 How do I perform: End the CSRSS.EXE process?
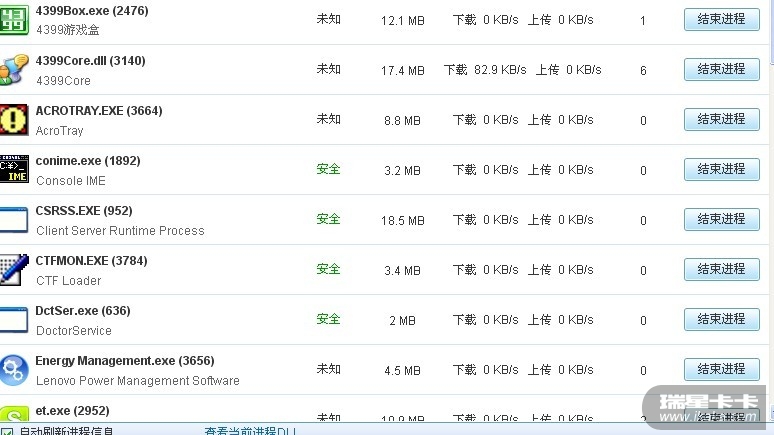point(721,219)
